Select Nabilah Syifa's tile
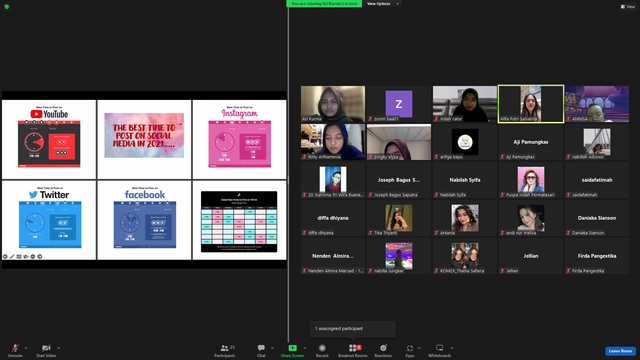 (x=465, y=180)
